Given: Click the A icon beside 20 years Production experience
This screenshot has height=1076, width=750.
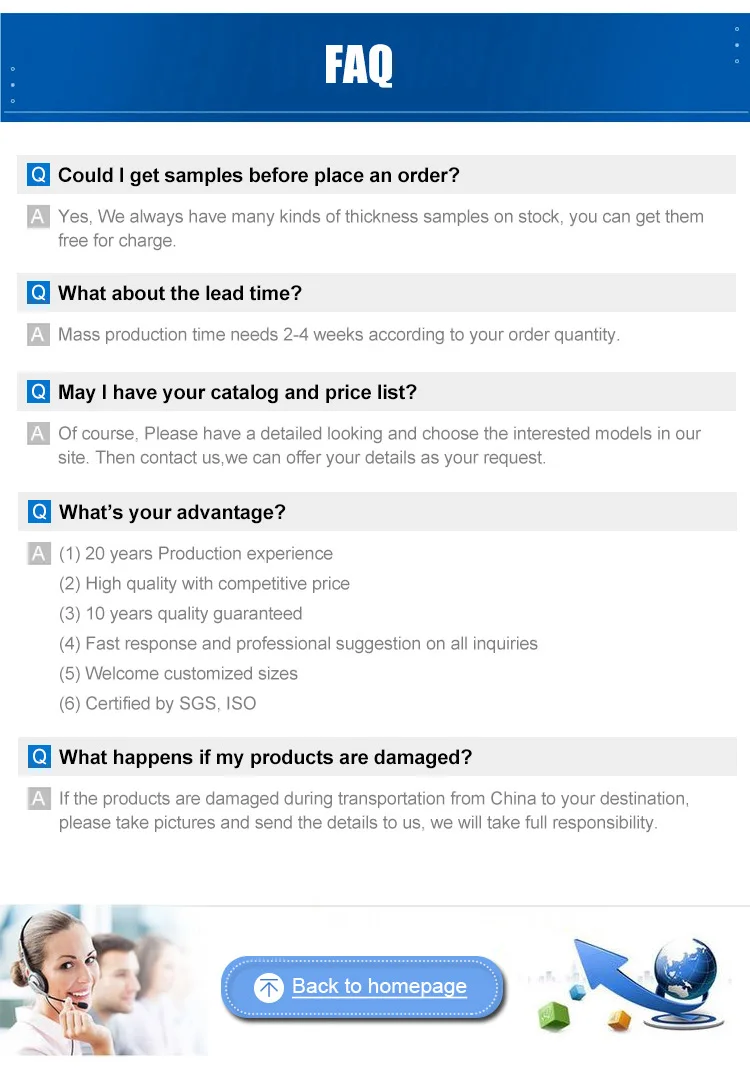Looking at the screenshot, I should click(x=38, y=554).
